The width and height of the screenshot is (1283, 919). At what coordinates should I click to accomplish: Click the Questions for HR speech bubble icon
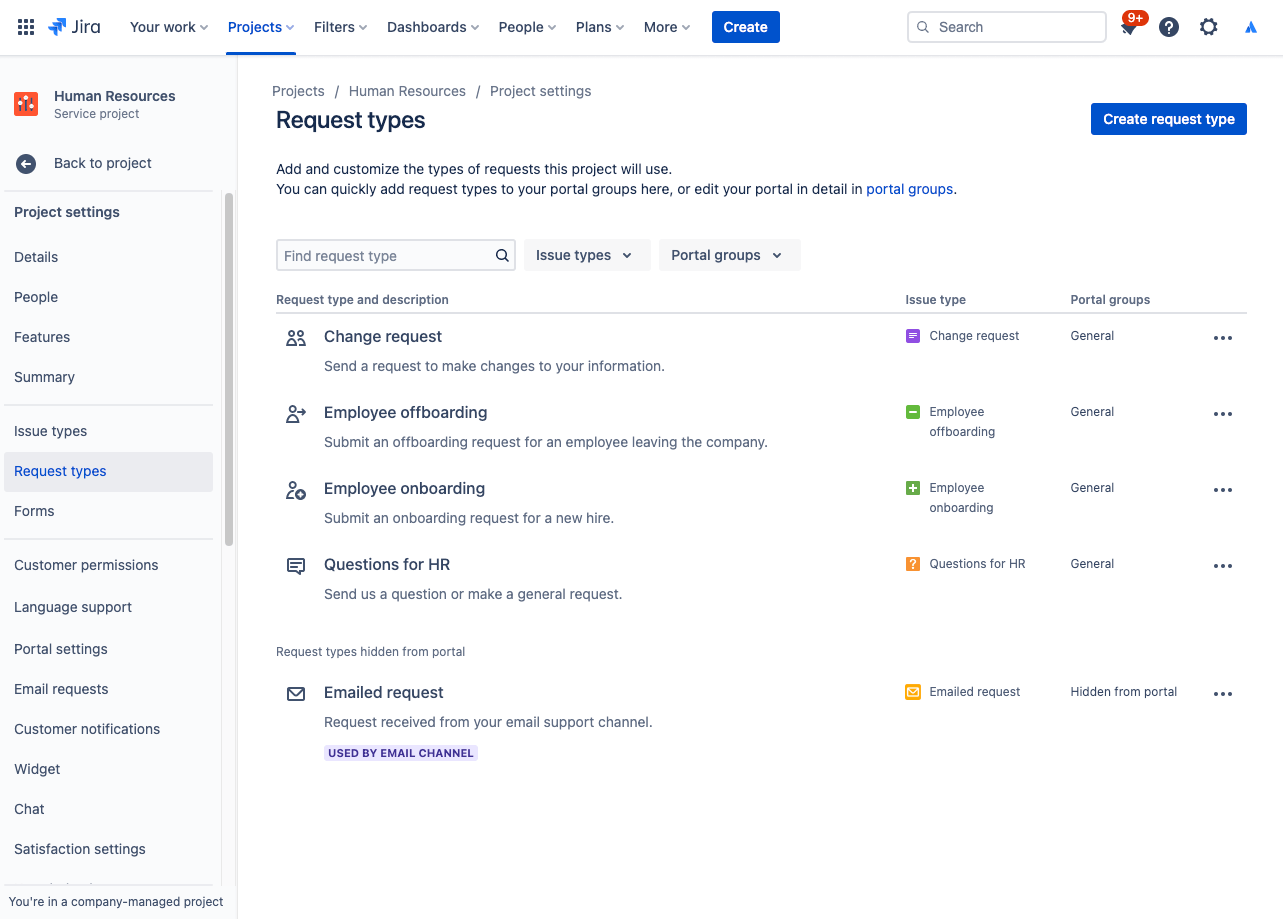295,565
